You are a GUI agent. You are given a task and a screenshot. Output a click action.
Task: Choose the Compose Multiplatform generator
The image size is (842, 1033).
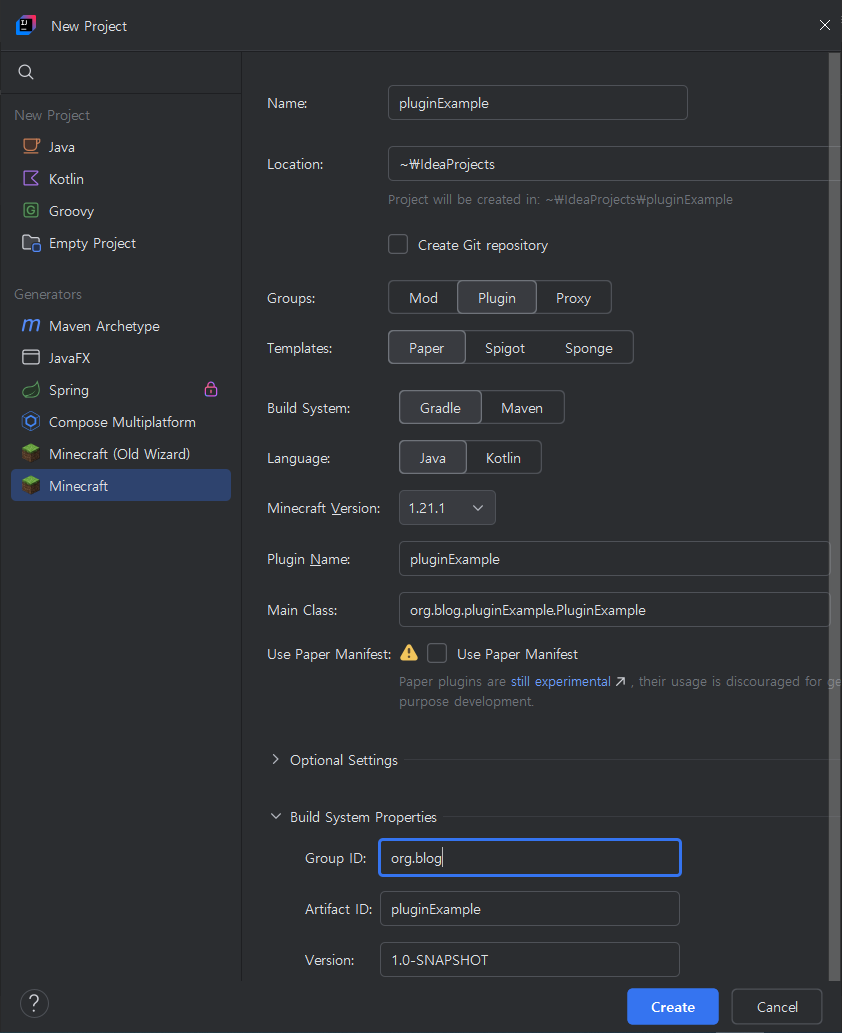(121, 422)
